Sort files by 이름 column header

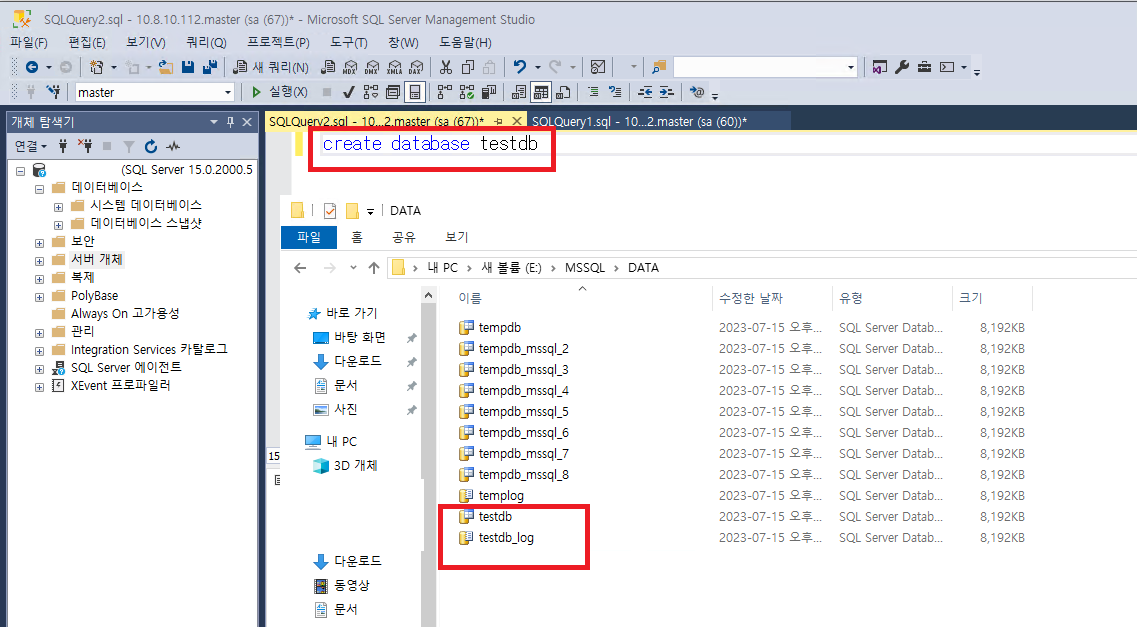click(470, 298)
